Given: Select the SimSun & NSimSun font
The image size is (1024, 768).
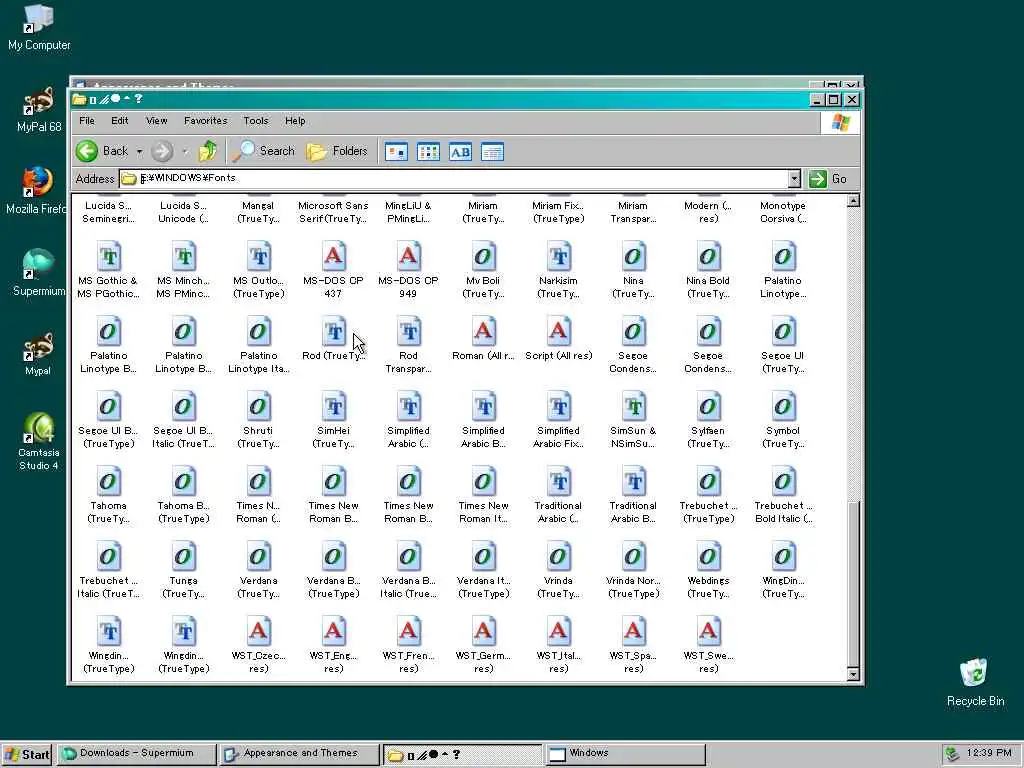Looking at the screenshot, I should tap(633, 420).
